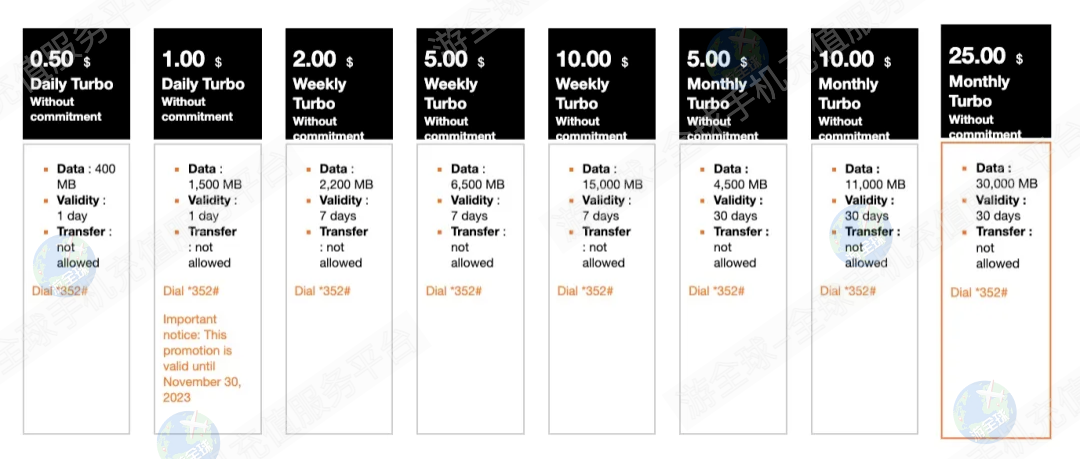Pick the 5.00 $ Monthly Turbo plan header
Viewport: 1080px width, 459px height.
pos(733,84)
